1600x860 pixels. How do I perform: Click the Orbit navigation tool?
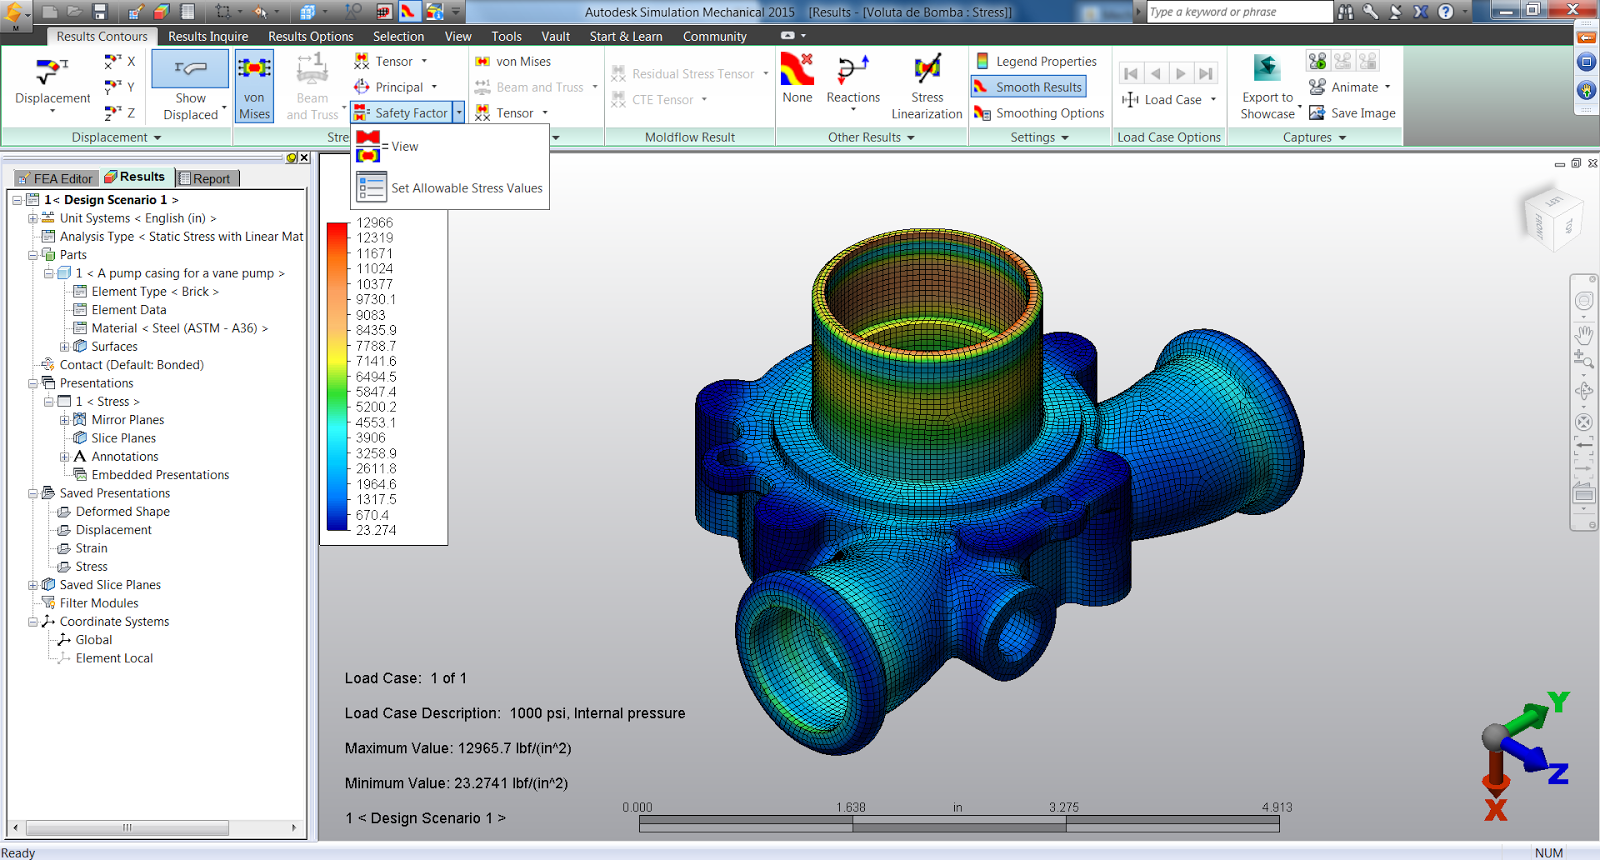[x=1584, y=392]
